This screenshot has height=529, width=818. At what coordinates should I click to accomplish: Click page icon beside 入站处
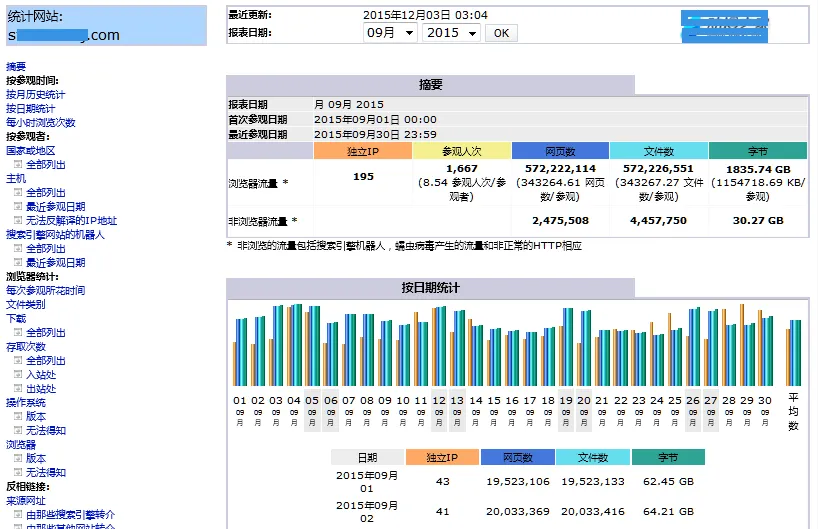[18, 375]
